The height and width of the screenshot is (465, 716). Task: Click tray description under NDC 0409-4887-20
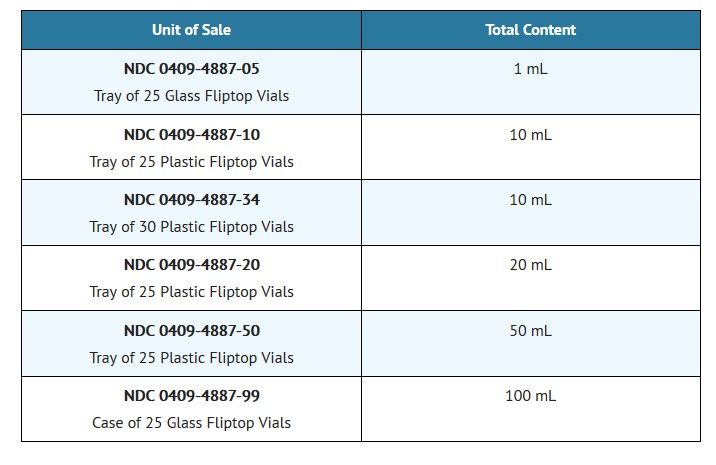coord(191,292)
